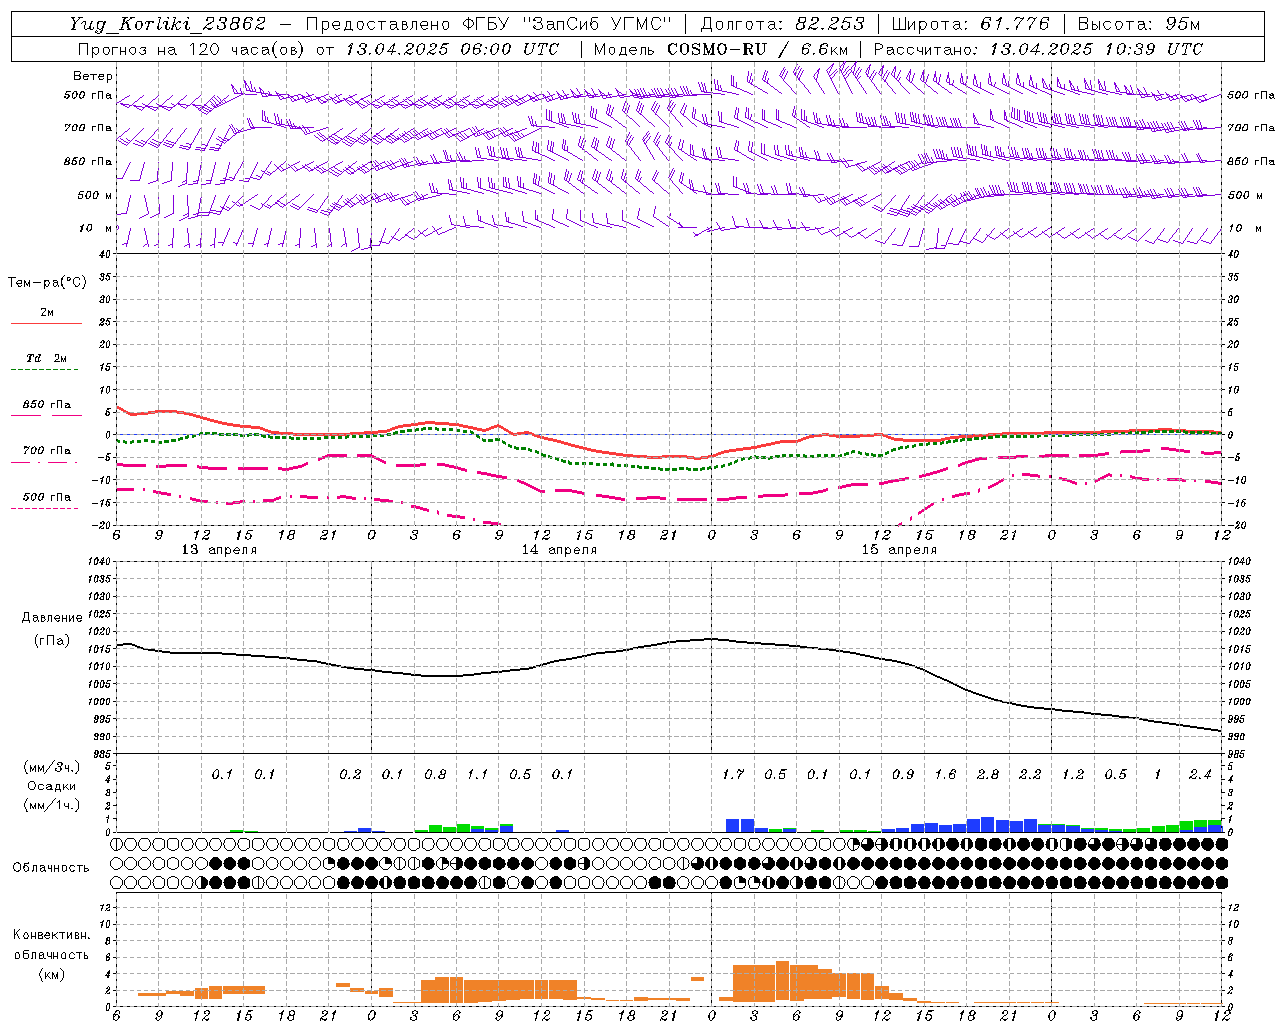Viewport: 1280px width, 1024px height.
Task: Click the pink dashed sample under 850 гПа legend
Action: pyautogui.click(x=47, y=416)
